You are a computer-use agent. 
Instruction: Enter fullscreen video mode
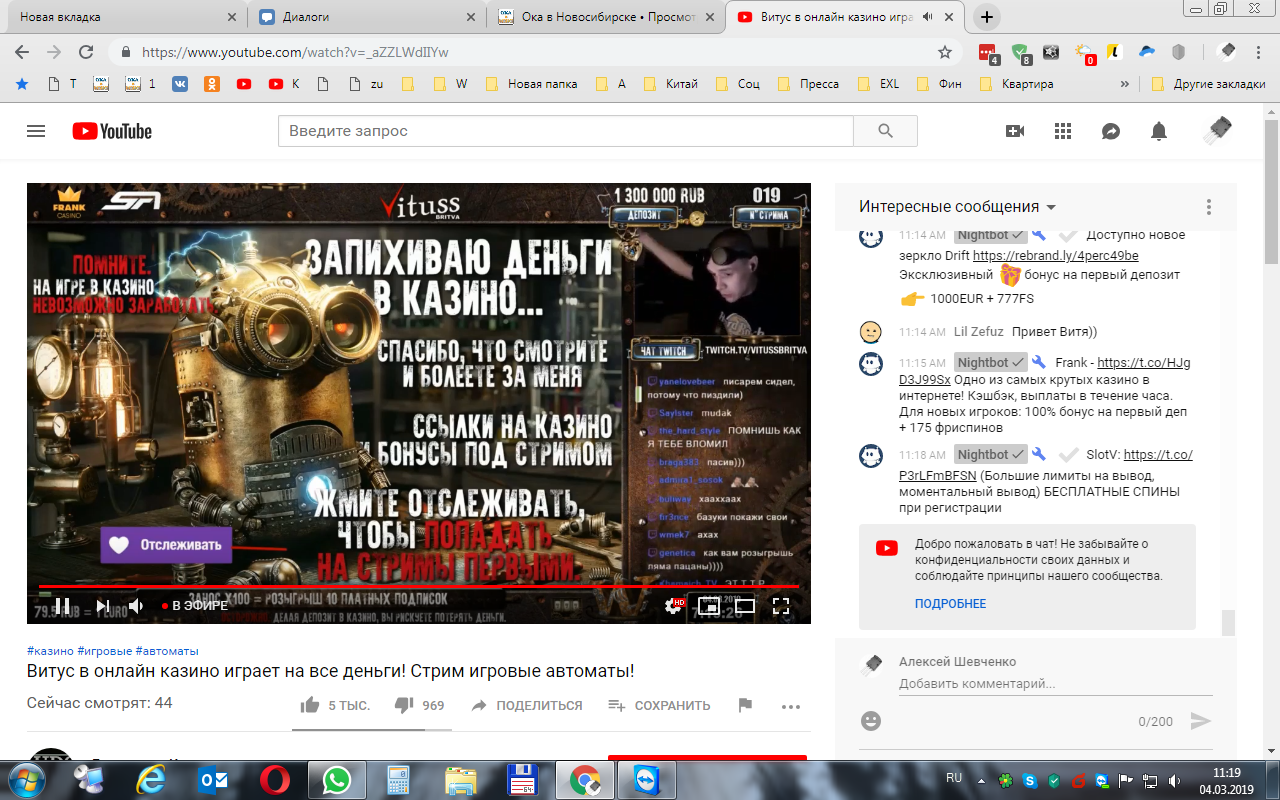click(x=782, y=605)
